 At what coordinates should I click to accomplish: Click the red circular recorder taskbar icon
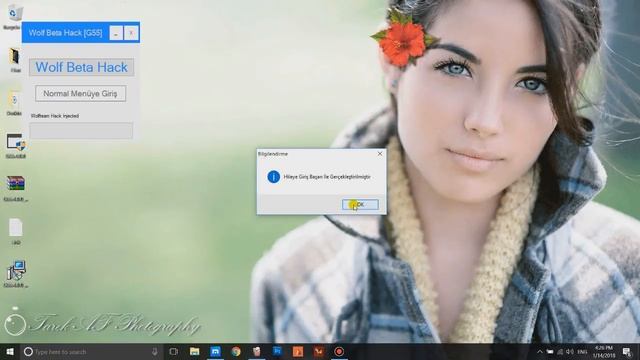[339, 351]
